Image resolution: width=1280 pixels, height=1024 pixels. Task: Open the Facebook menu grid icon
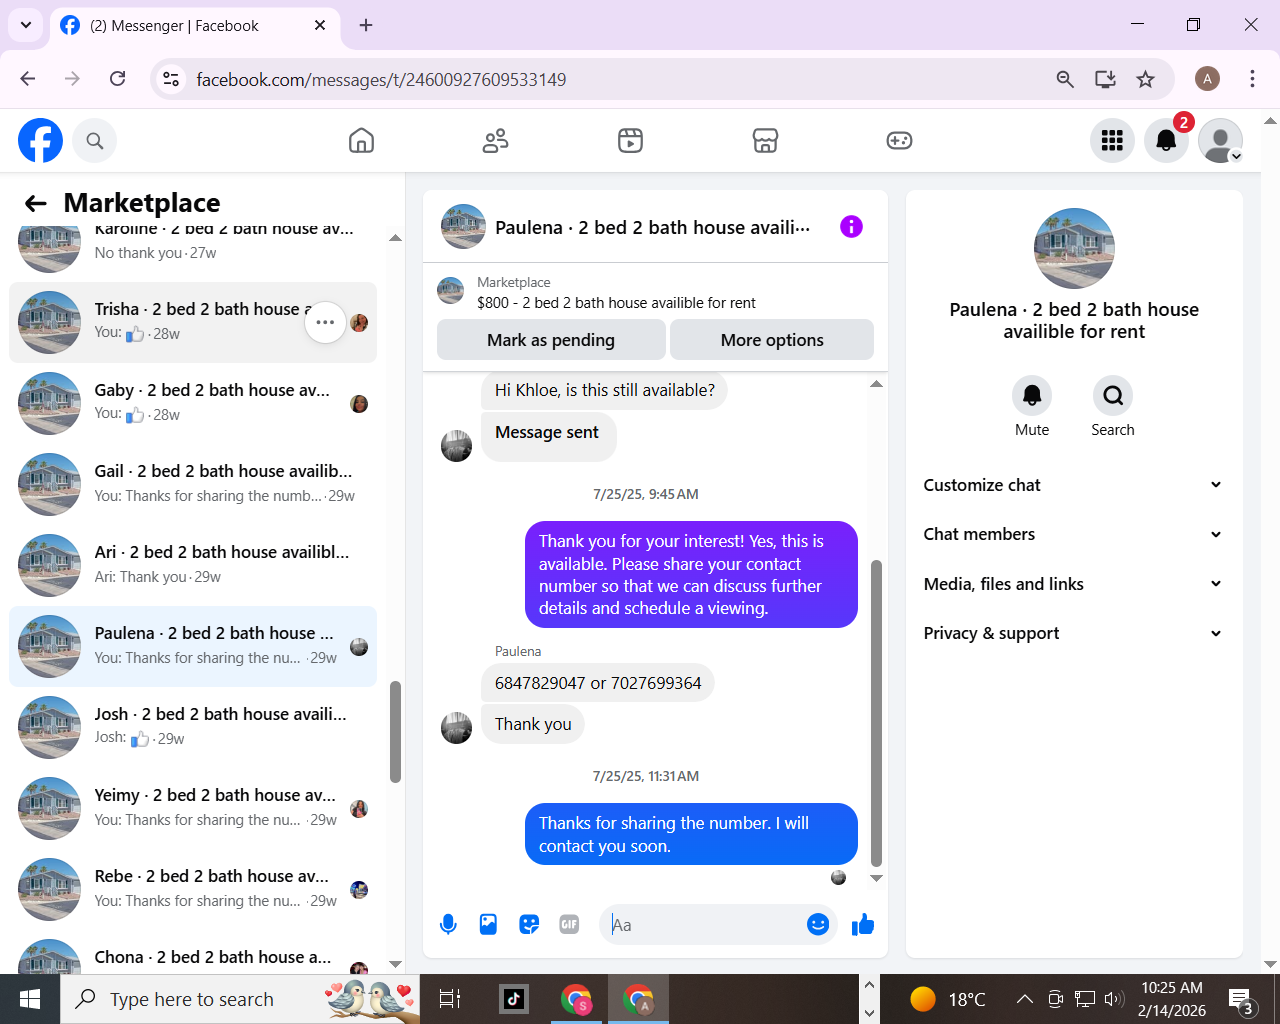click(1112, 141)
